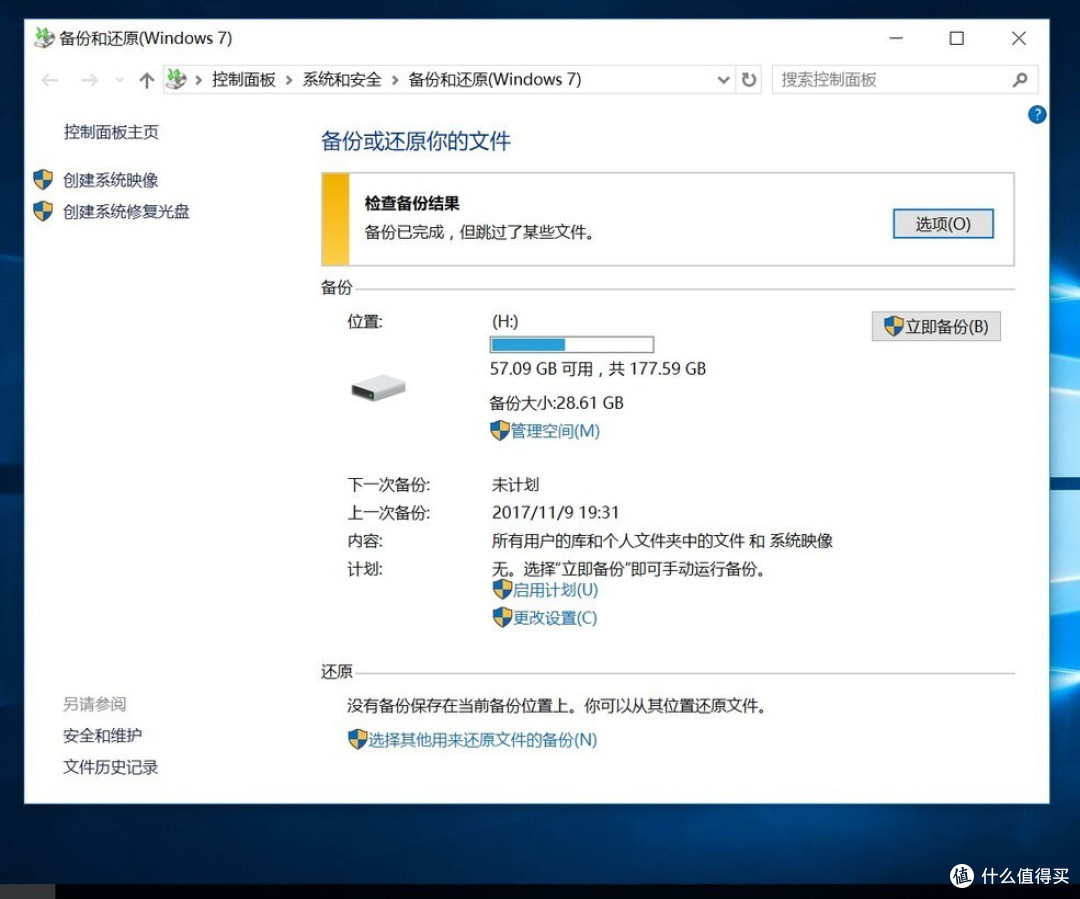Go to 控制面板主页
This screenshot has height=899, width=1080.
point(111,132)
